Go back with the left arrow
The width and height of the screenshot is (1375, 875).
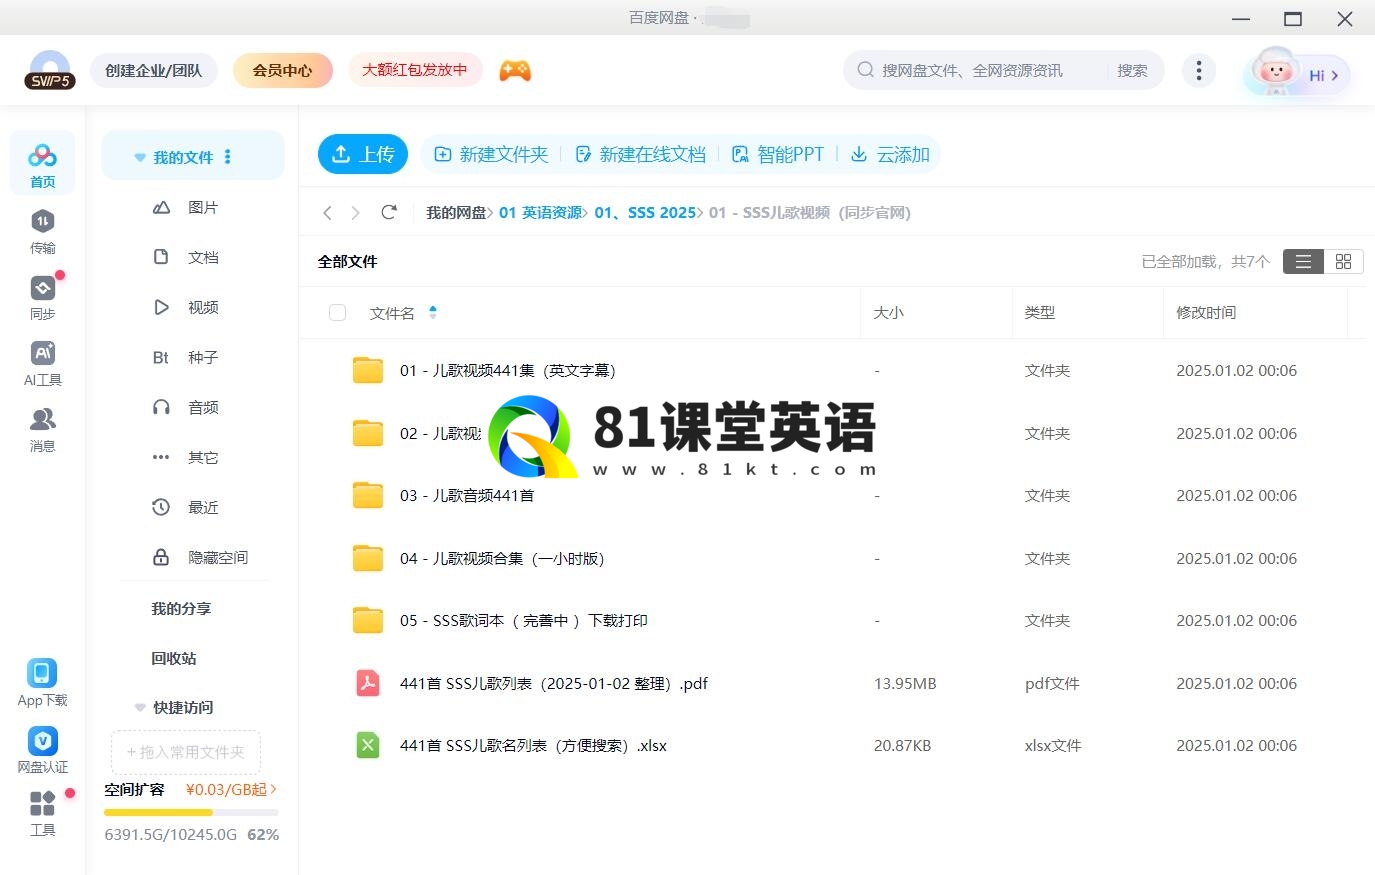pyautogui.click(x=327, y=213)
